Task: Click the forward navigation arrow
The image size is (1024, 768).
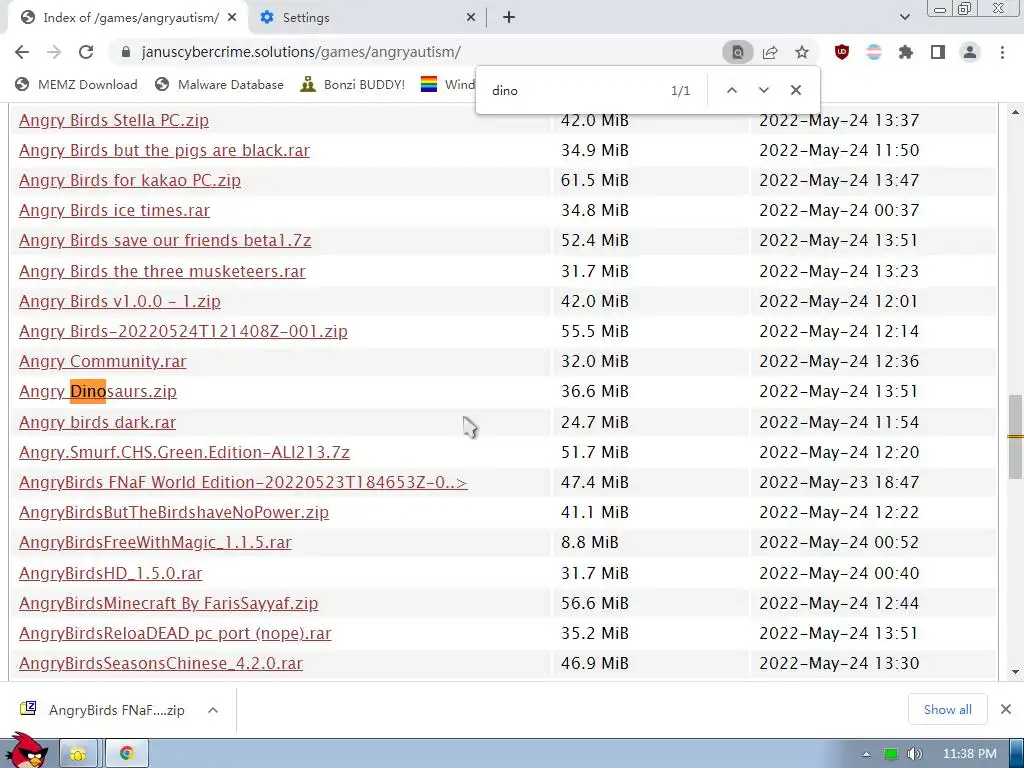Action: pyautogui.click(x=54, y=52)
